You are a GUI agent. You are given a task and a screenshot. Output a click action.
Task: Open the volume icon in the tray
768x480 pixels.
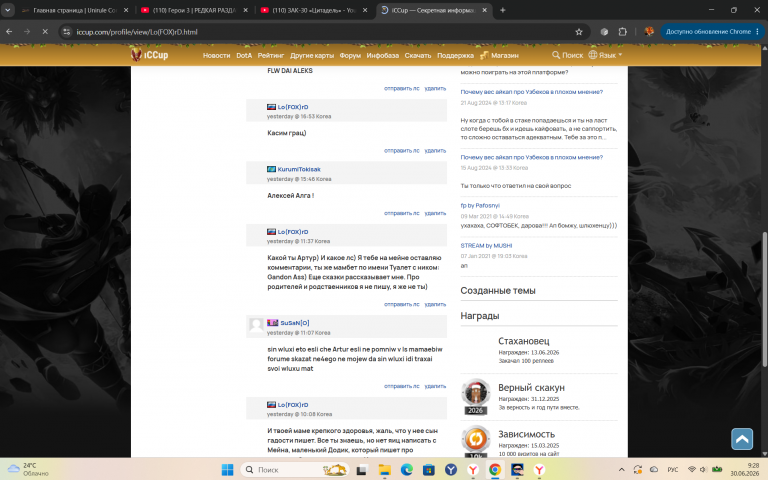pyautogui.click(x=703, y=470)
